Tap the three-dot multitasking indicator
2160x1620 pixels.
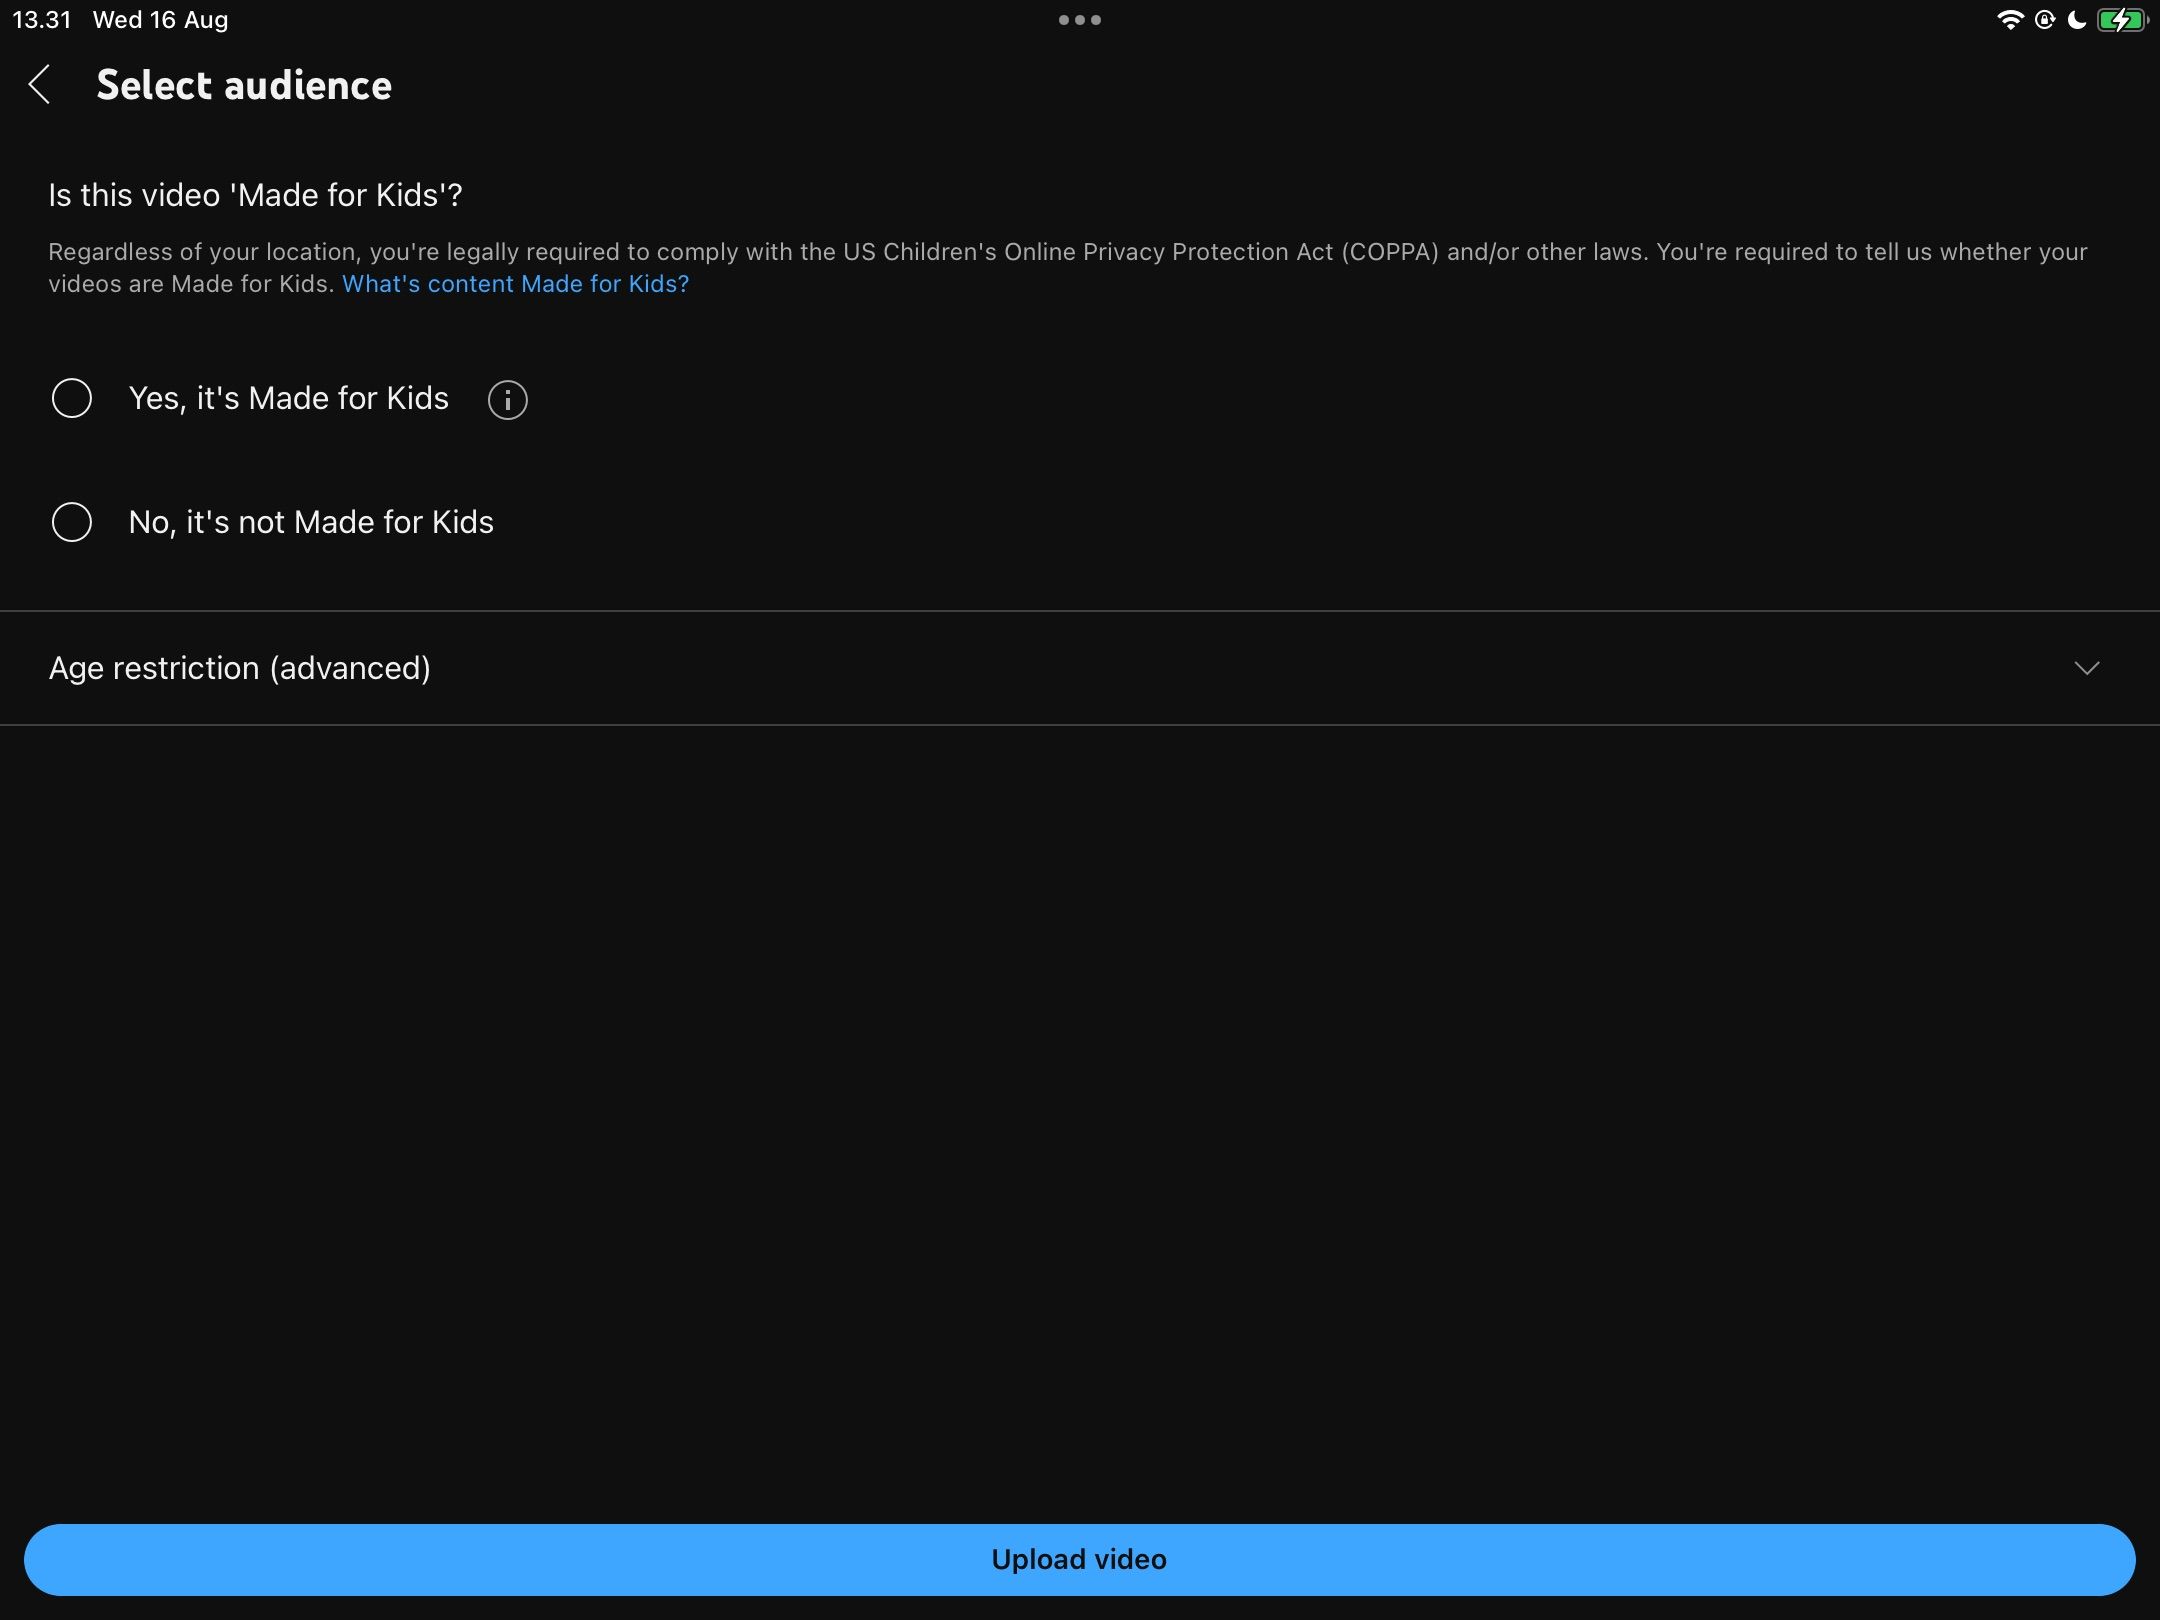tap(1079, 20)
